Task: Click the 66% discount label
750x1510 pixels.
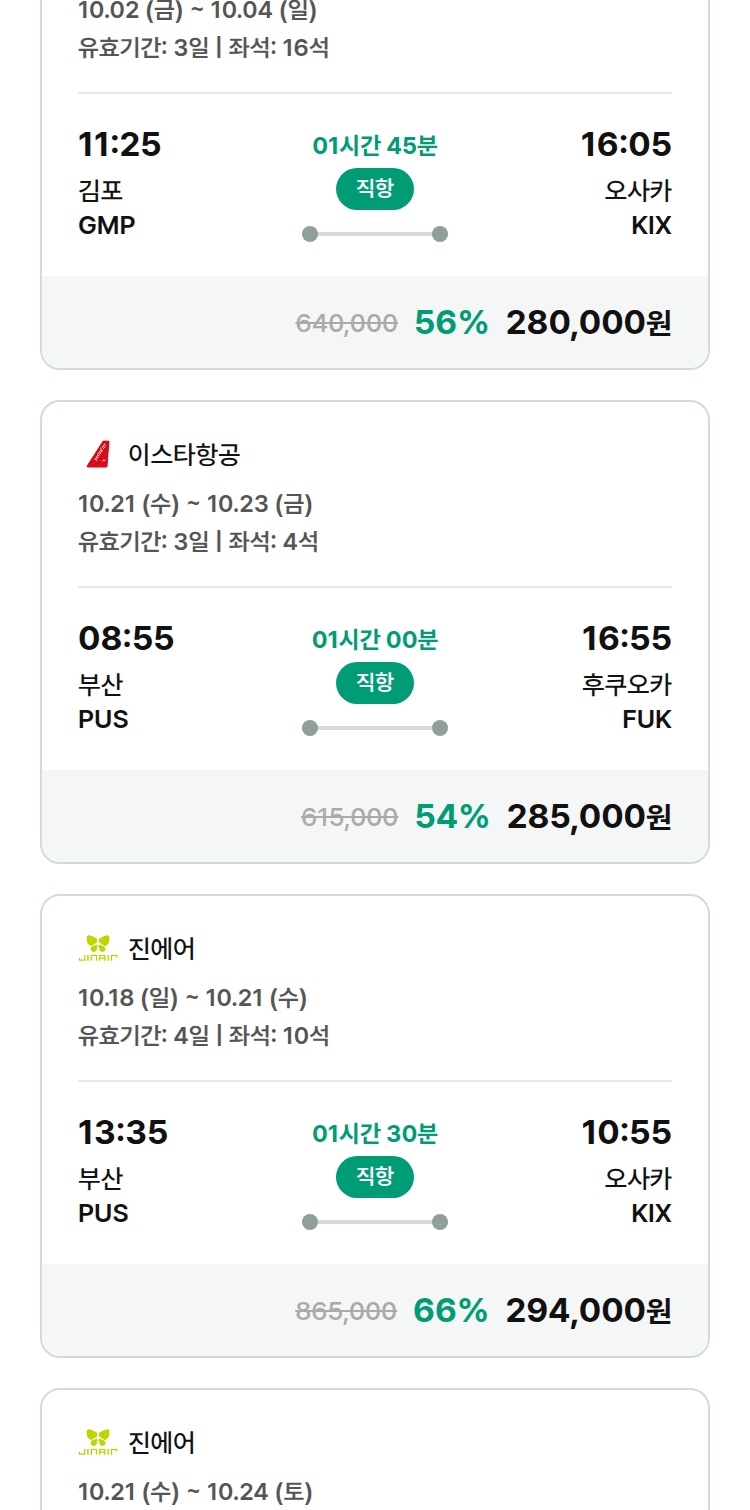Action: point(451,1311)
